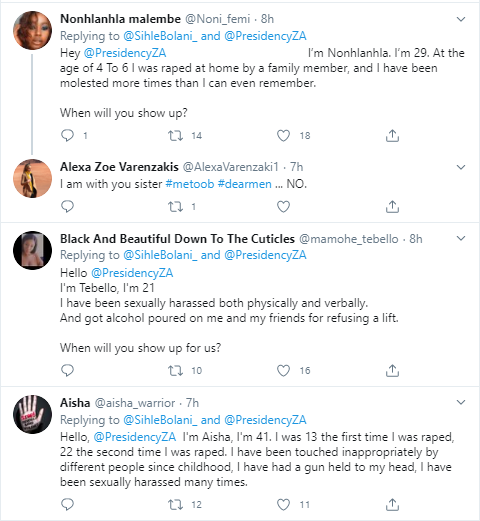Viewport: 480px width, 521px height.
Task: Share Nonhlanhla malembe's tweet
Action: pos(392,136)
